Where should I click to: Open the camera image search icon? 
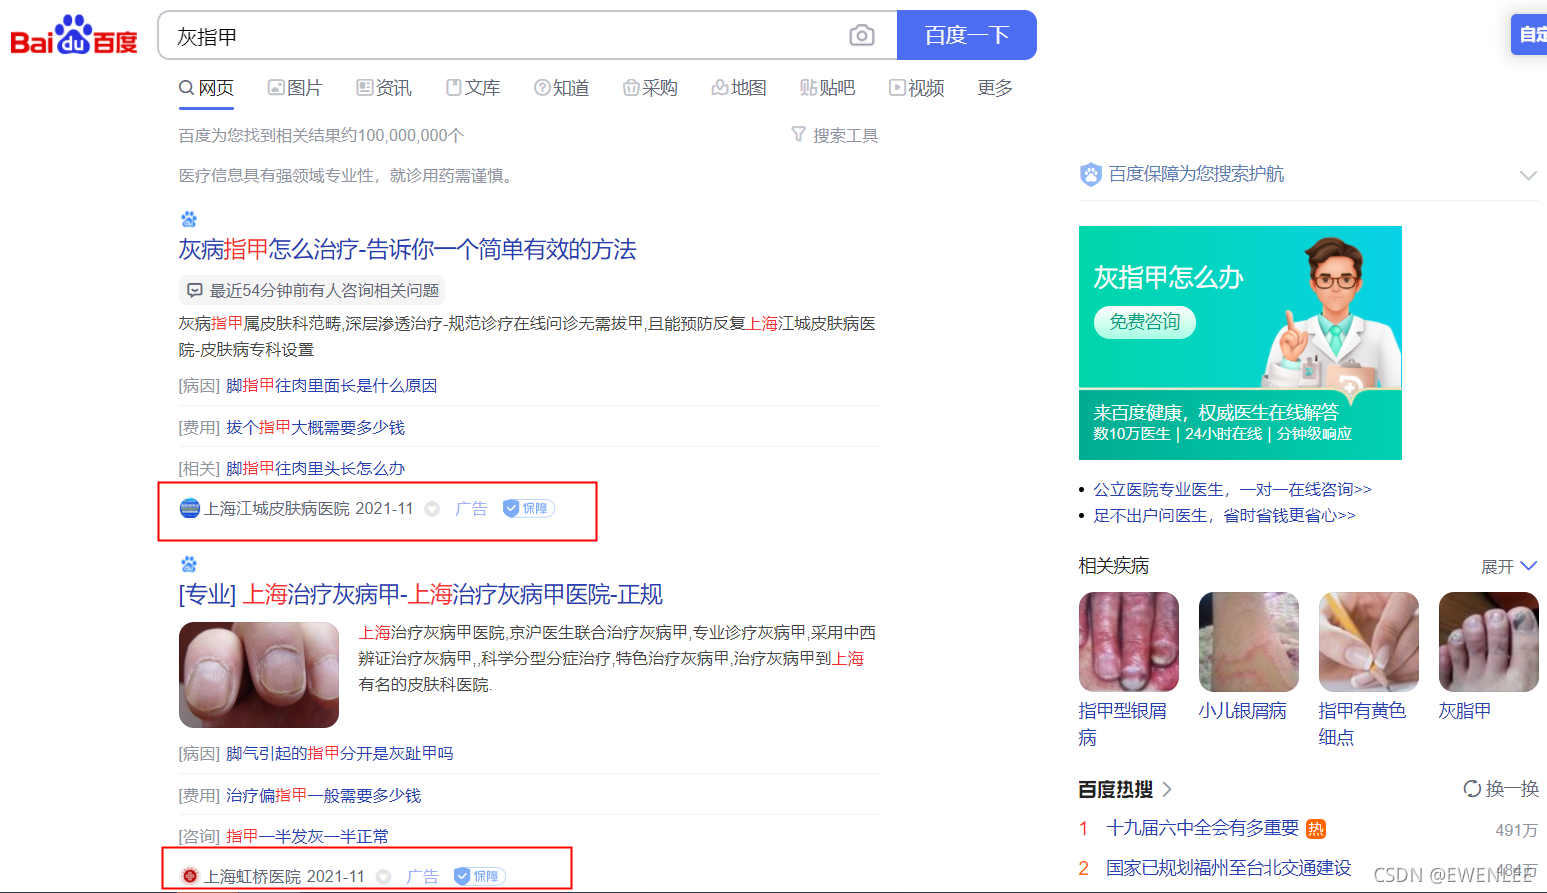tap(861, 36)
